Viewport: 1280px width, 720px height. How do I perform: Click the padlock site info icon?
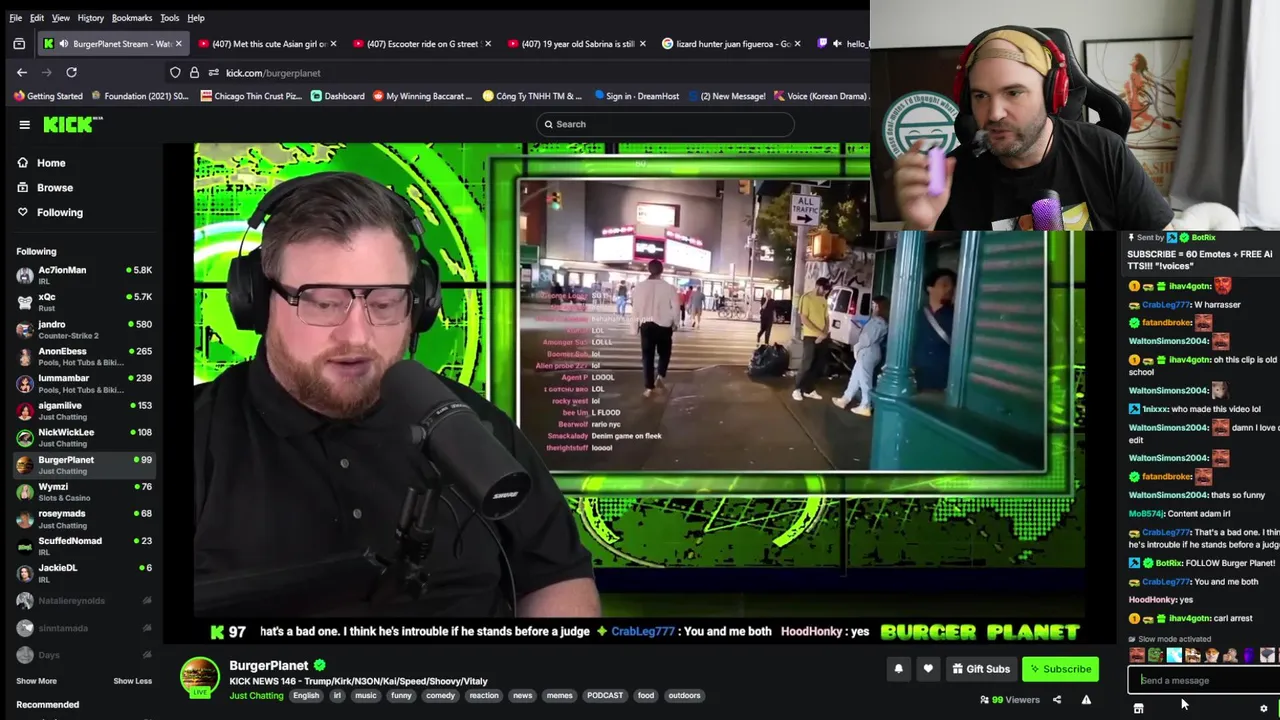point(194,73)
